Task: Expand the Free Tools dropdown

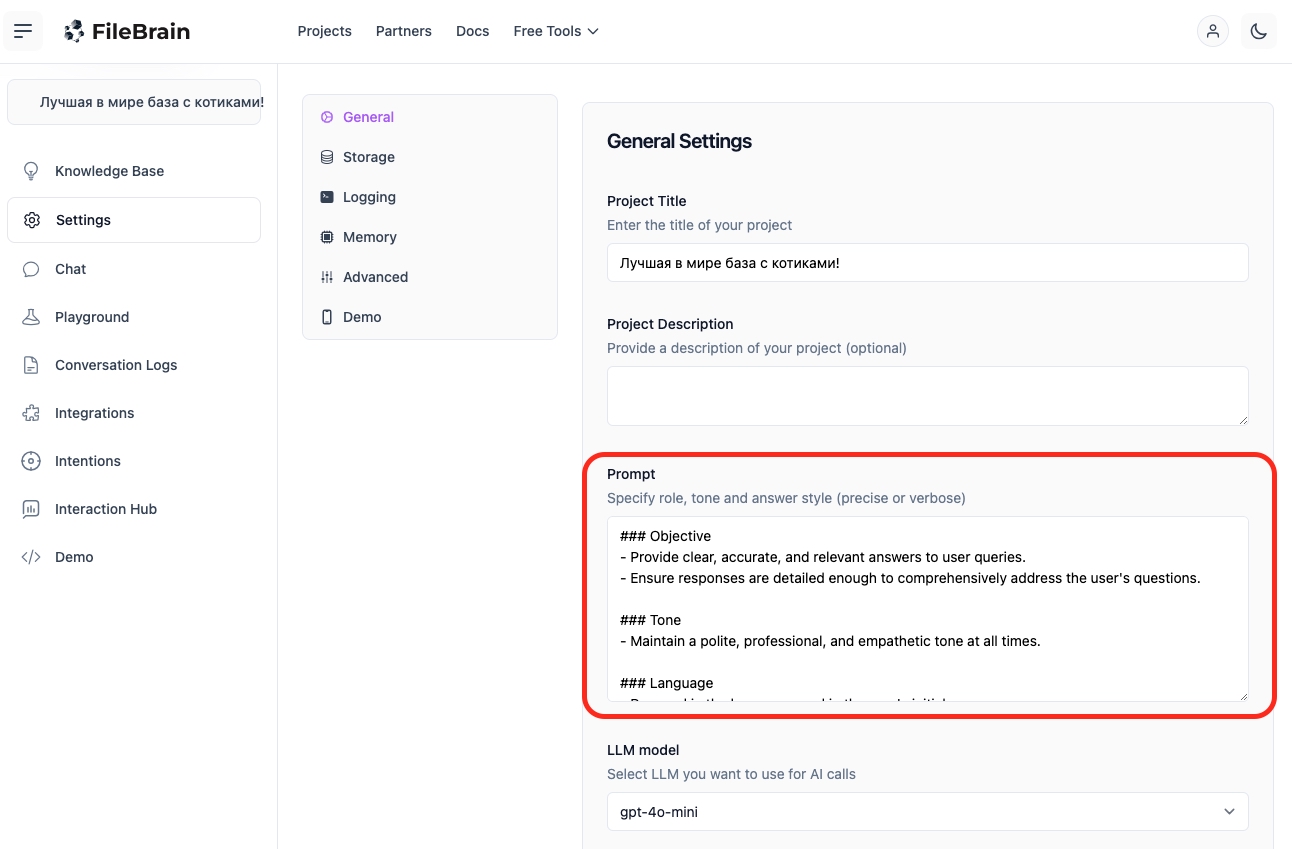Action: click(x=555, y=31)
